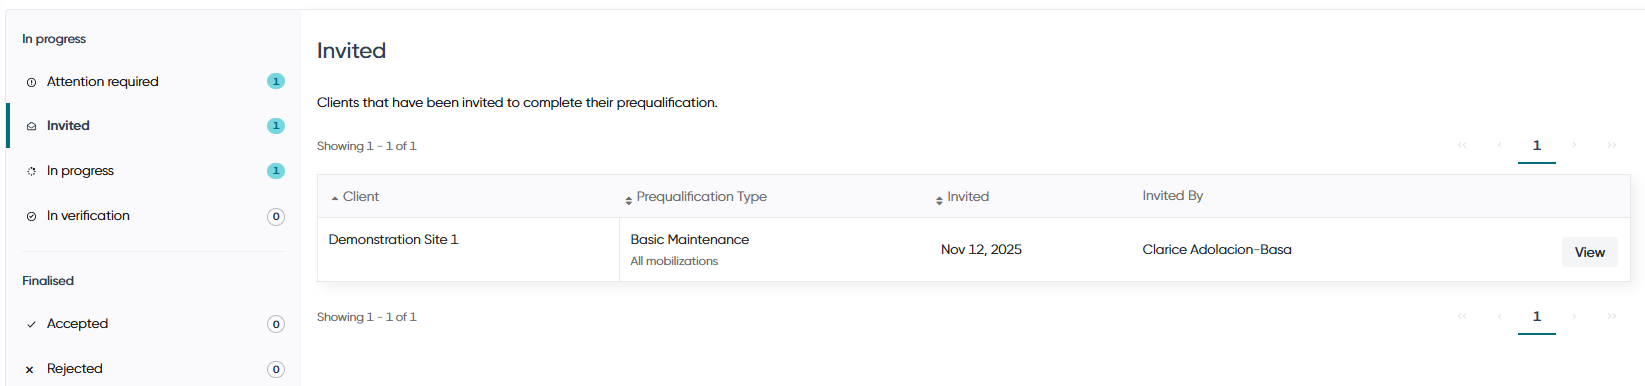Select page 1 in bottom pagination
The width and height of the screenshot is (1645, 386).
click(x=1537, y=317)
